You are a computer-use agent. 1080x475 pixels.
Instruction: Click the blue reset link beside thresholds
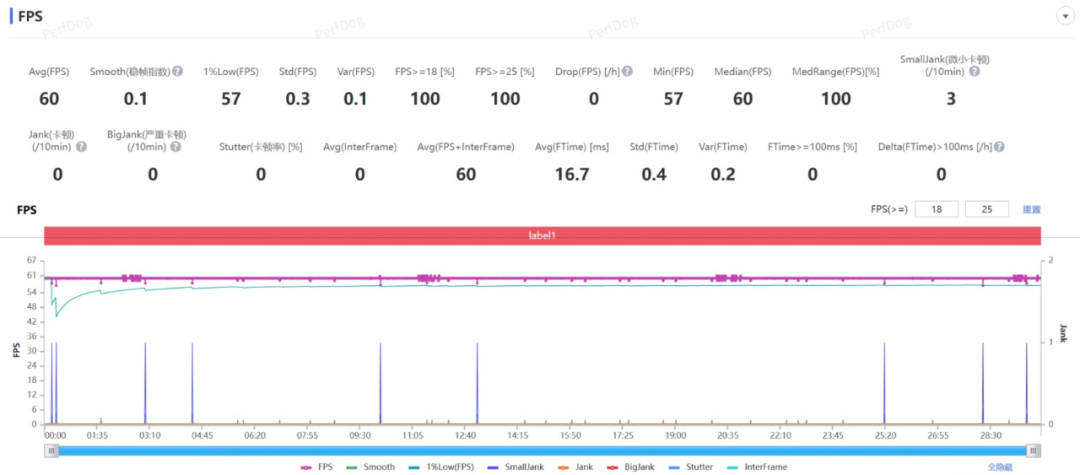tap(1031, 209)
